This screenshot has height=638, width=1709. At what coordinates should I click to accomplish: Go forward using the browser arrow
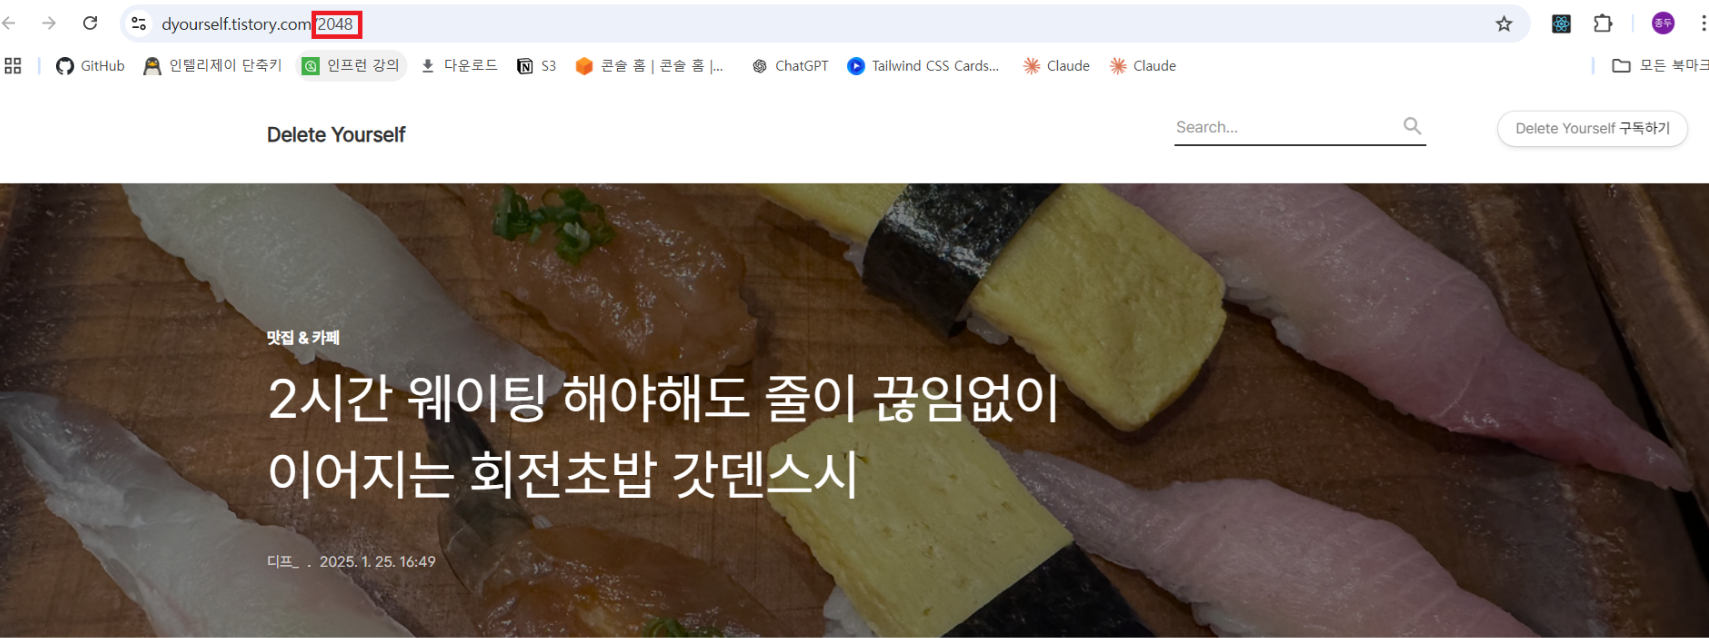[48, 23]
